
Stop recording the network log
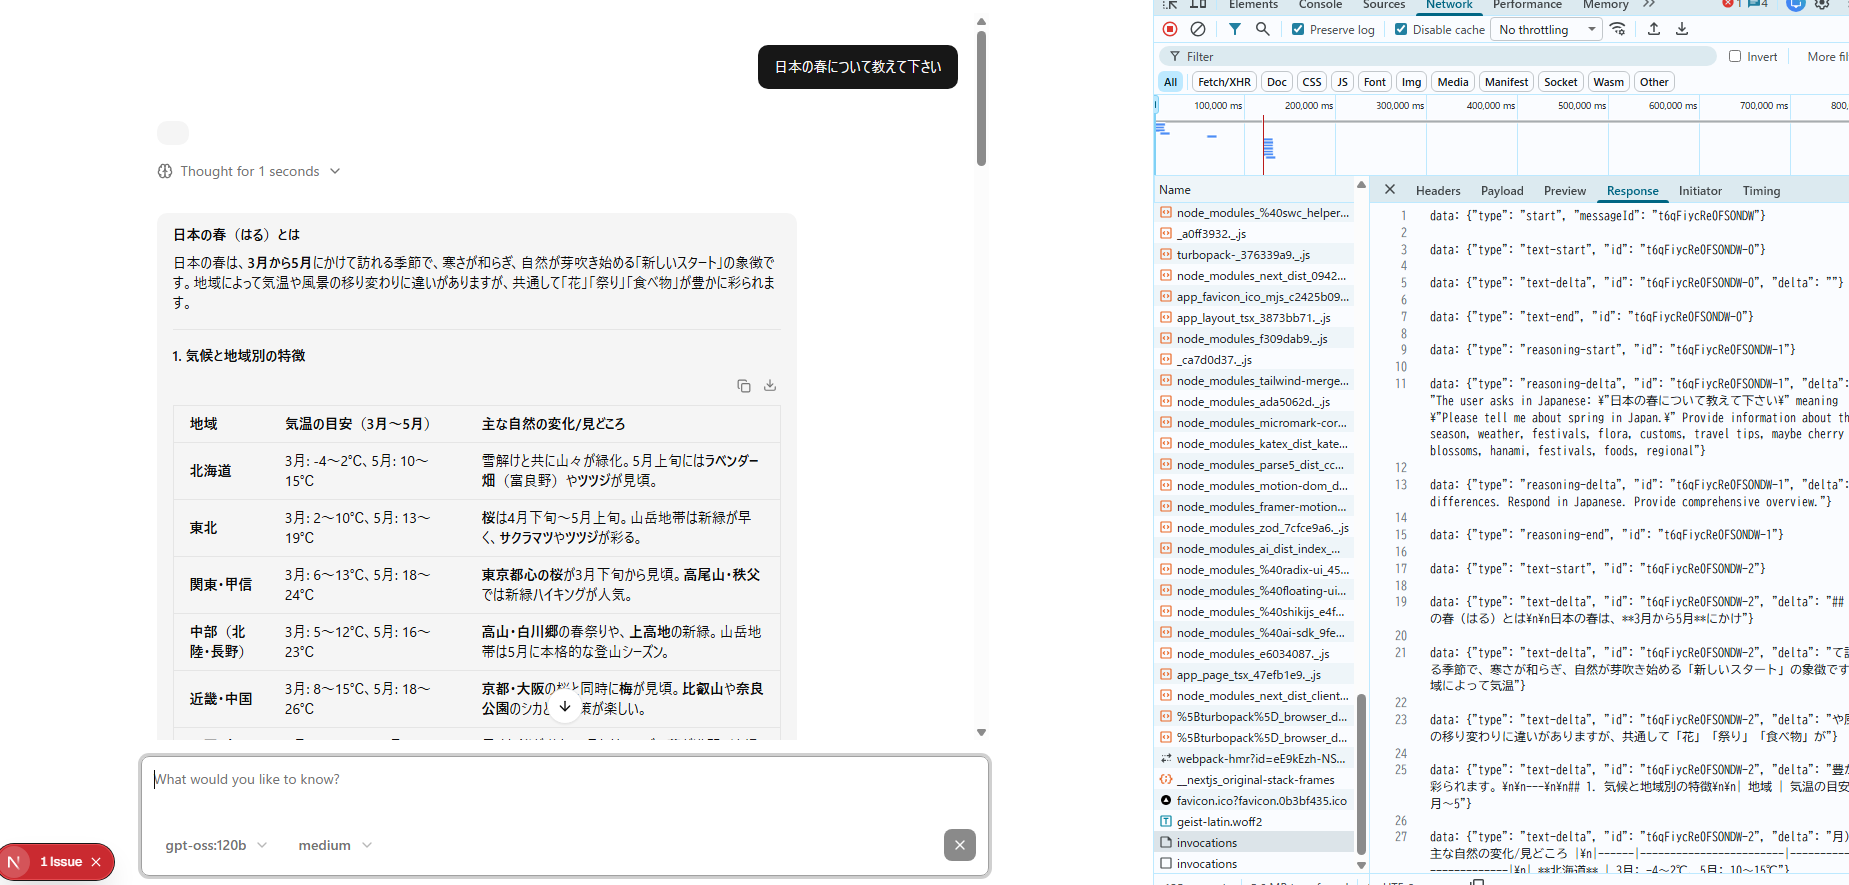(x=1170, y=29)
